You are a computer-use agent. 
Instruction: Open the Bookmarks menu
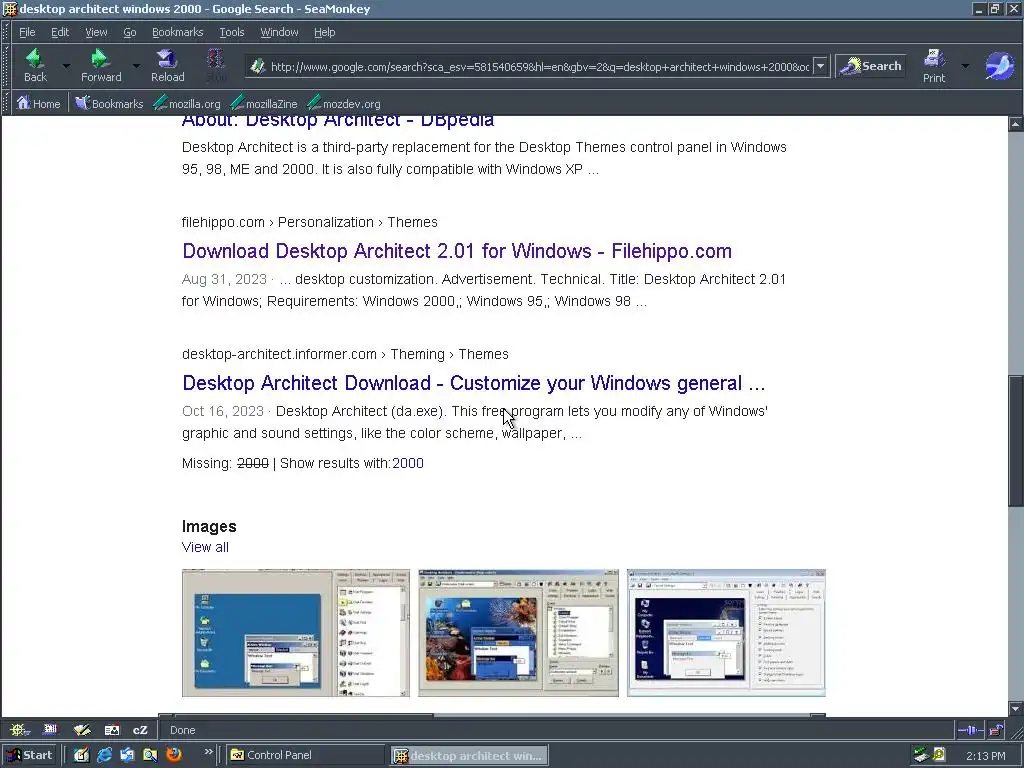pos(177,32)
